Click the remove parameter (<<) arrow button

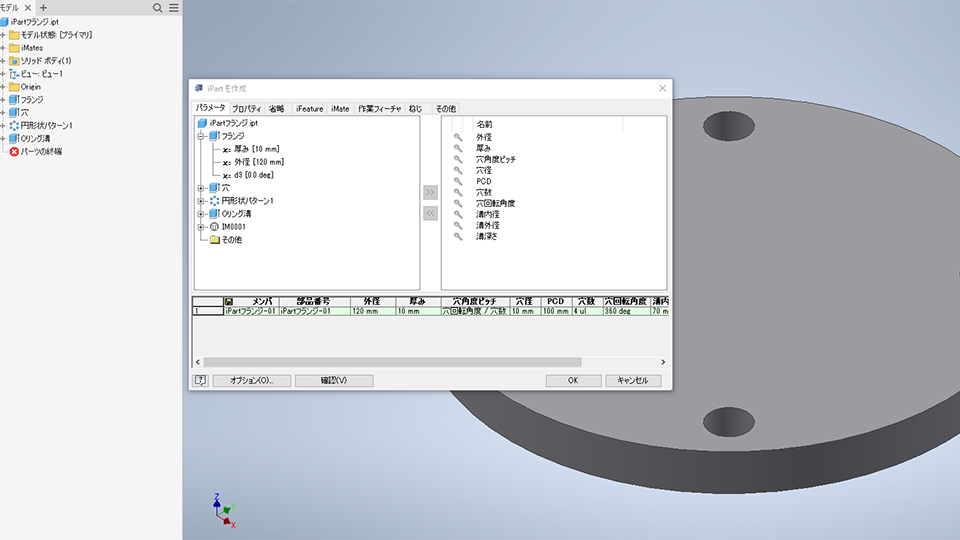(x=430, y=212)
